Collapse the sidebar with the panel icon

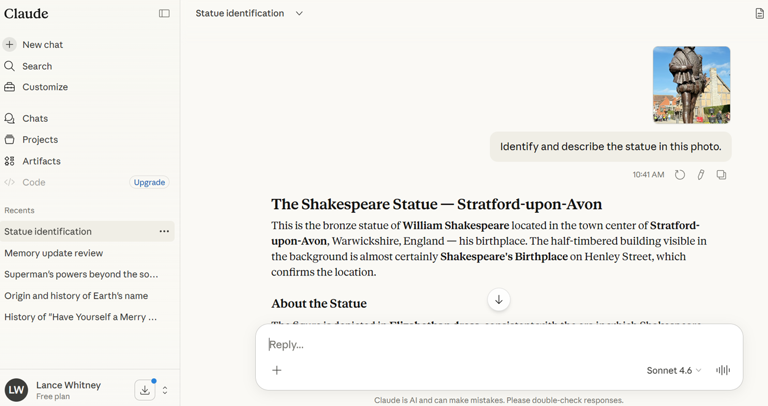point(164,14)
